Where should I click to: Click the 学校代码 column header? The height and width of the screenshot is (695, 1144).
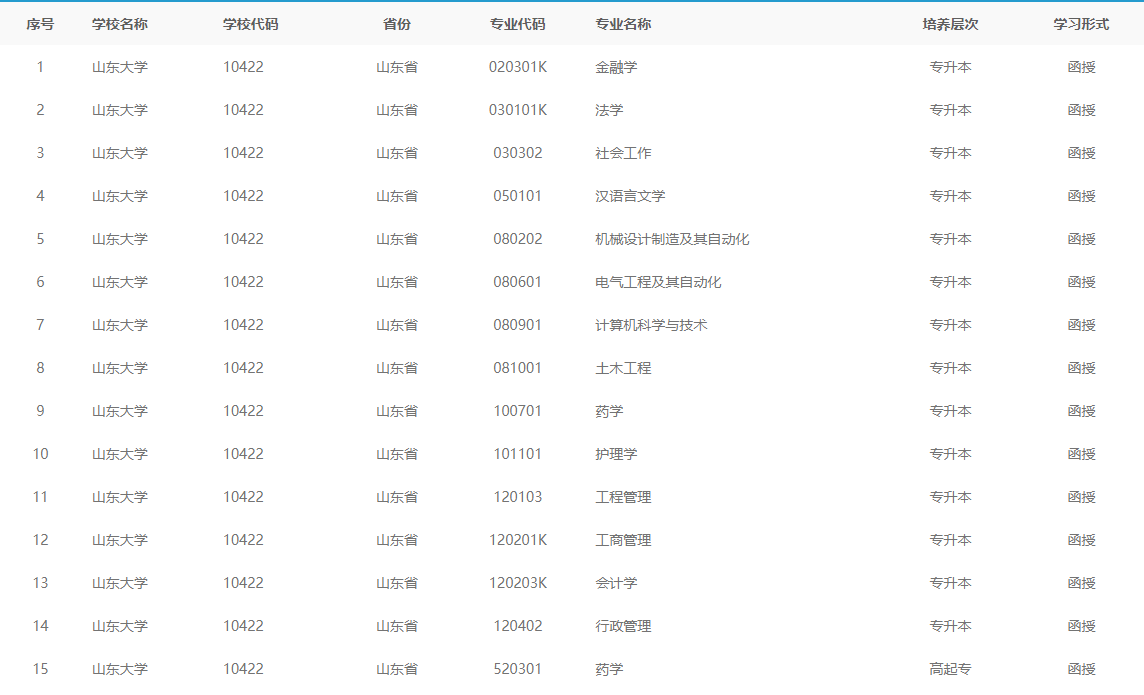(250, 24)
